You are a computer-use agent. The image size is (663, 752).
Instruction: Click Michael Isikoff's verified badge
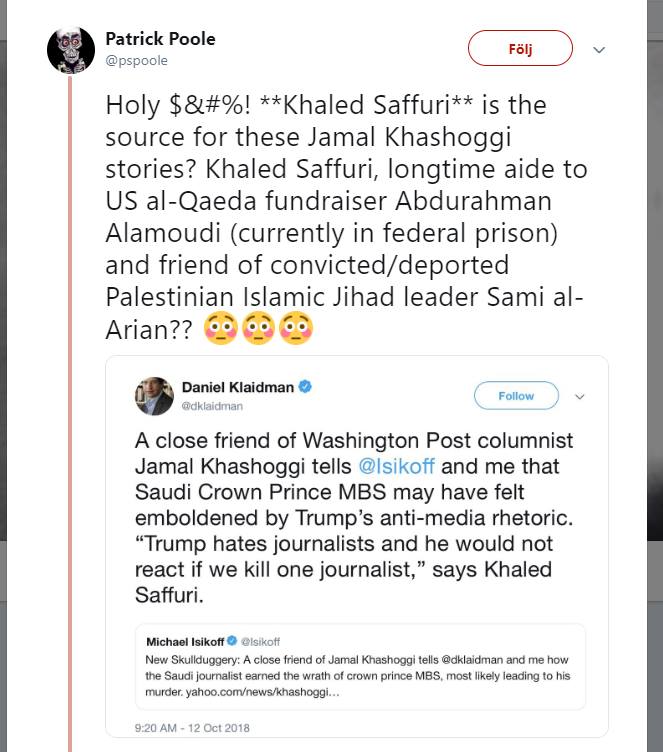pos(232,640)
